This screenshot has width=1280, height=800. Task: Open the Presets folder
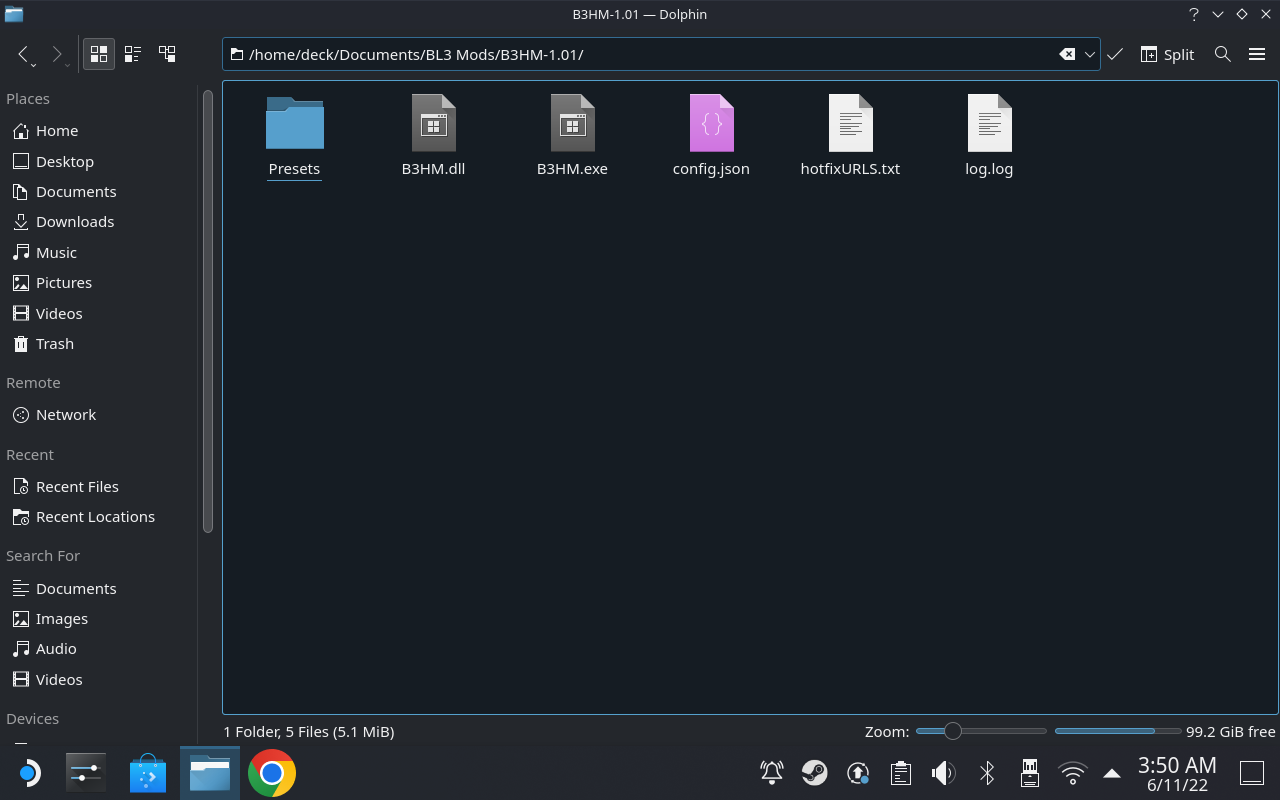click(x=294, y=137)
